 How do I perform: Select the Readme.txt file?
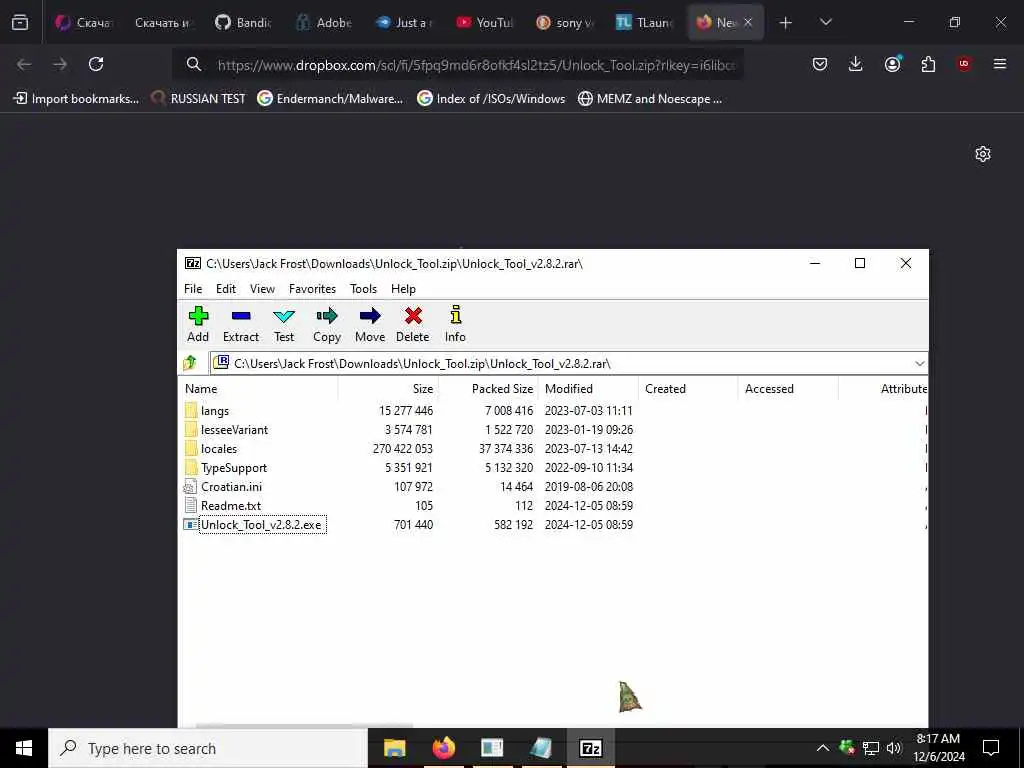pyautogui.click(x=231, y=505)
